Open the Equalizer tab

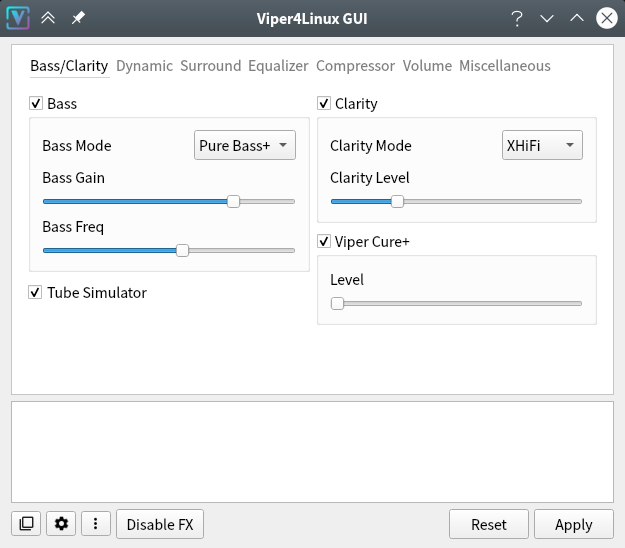coord(278,66)
